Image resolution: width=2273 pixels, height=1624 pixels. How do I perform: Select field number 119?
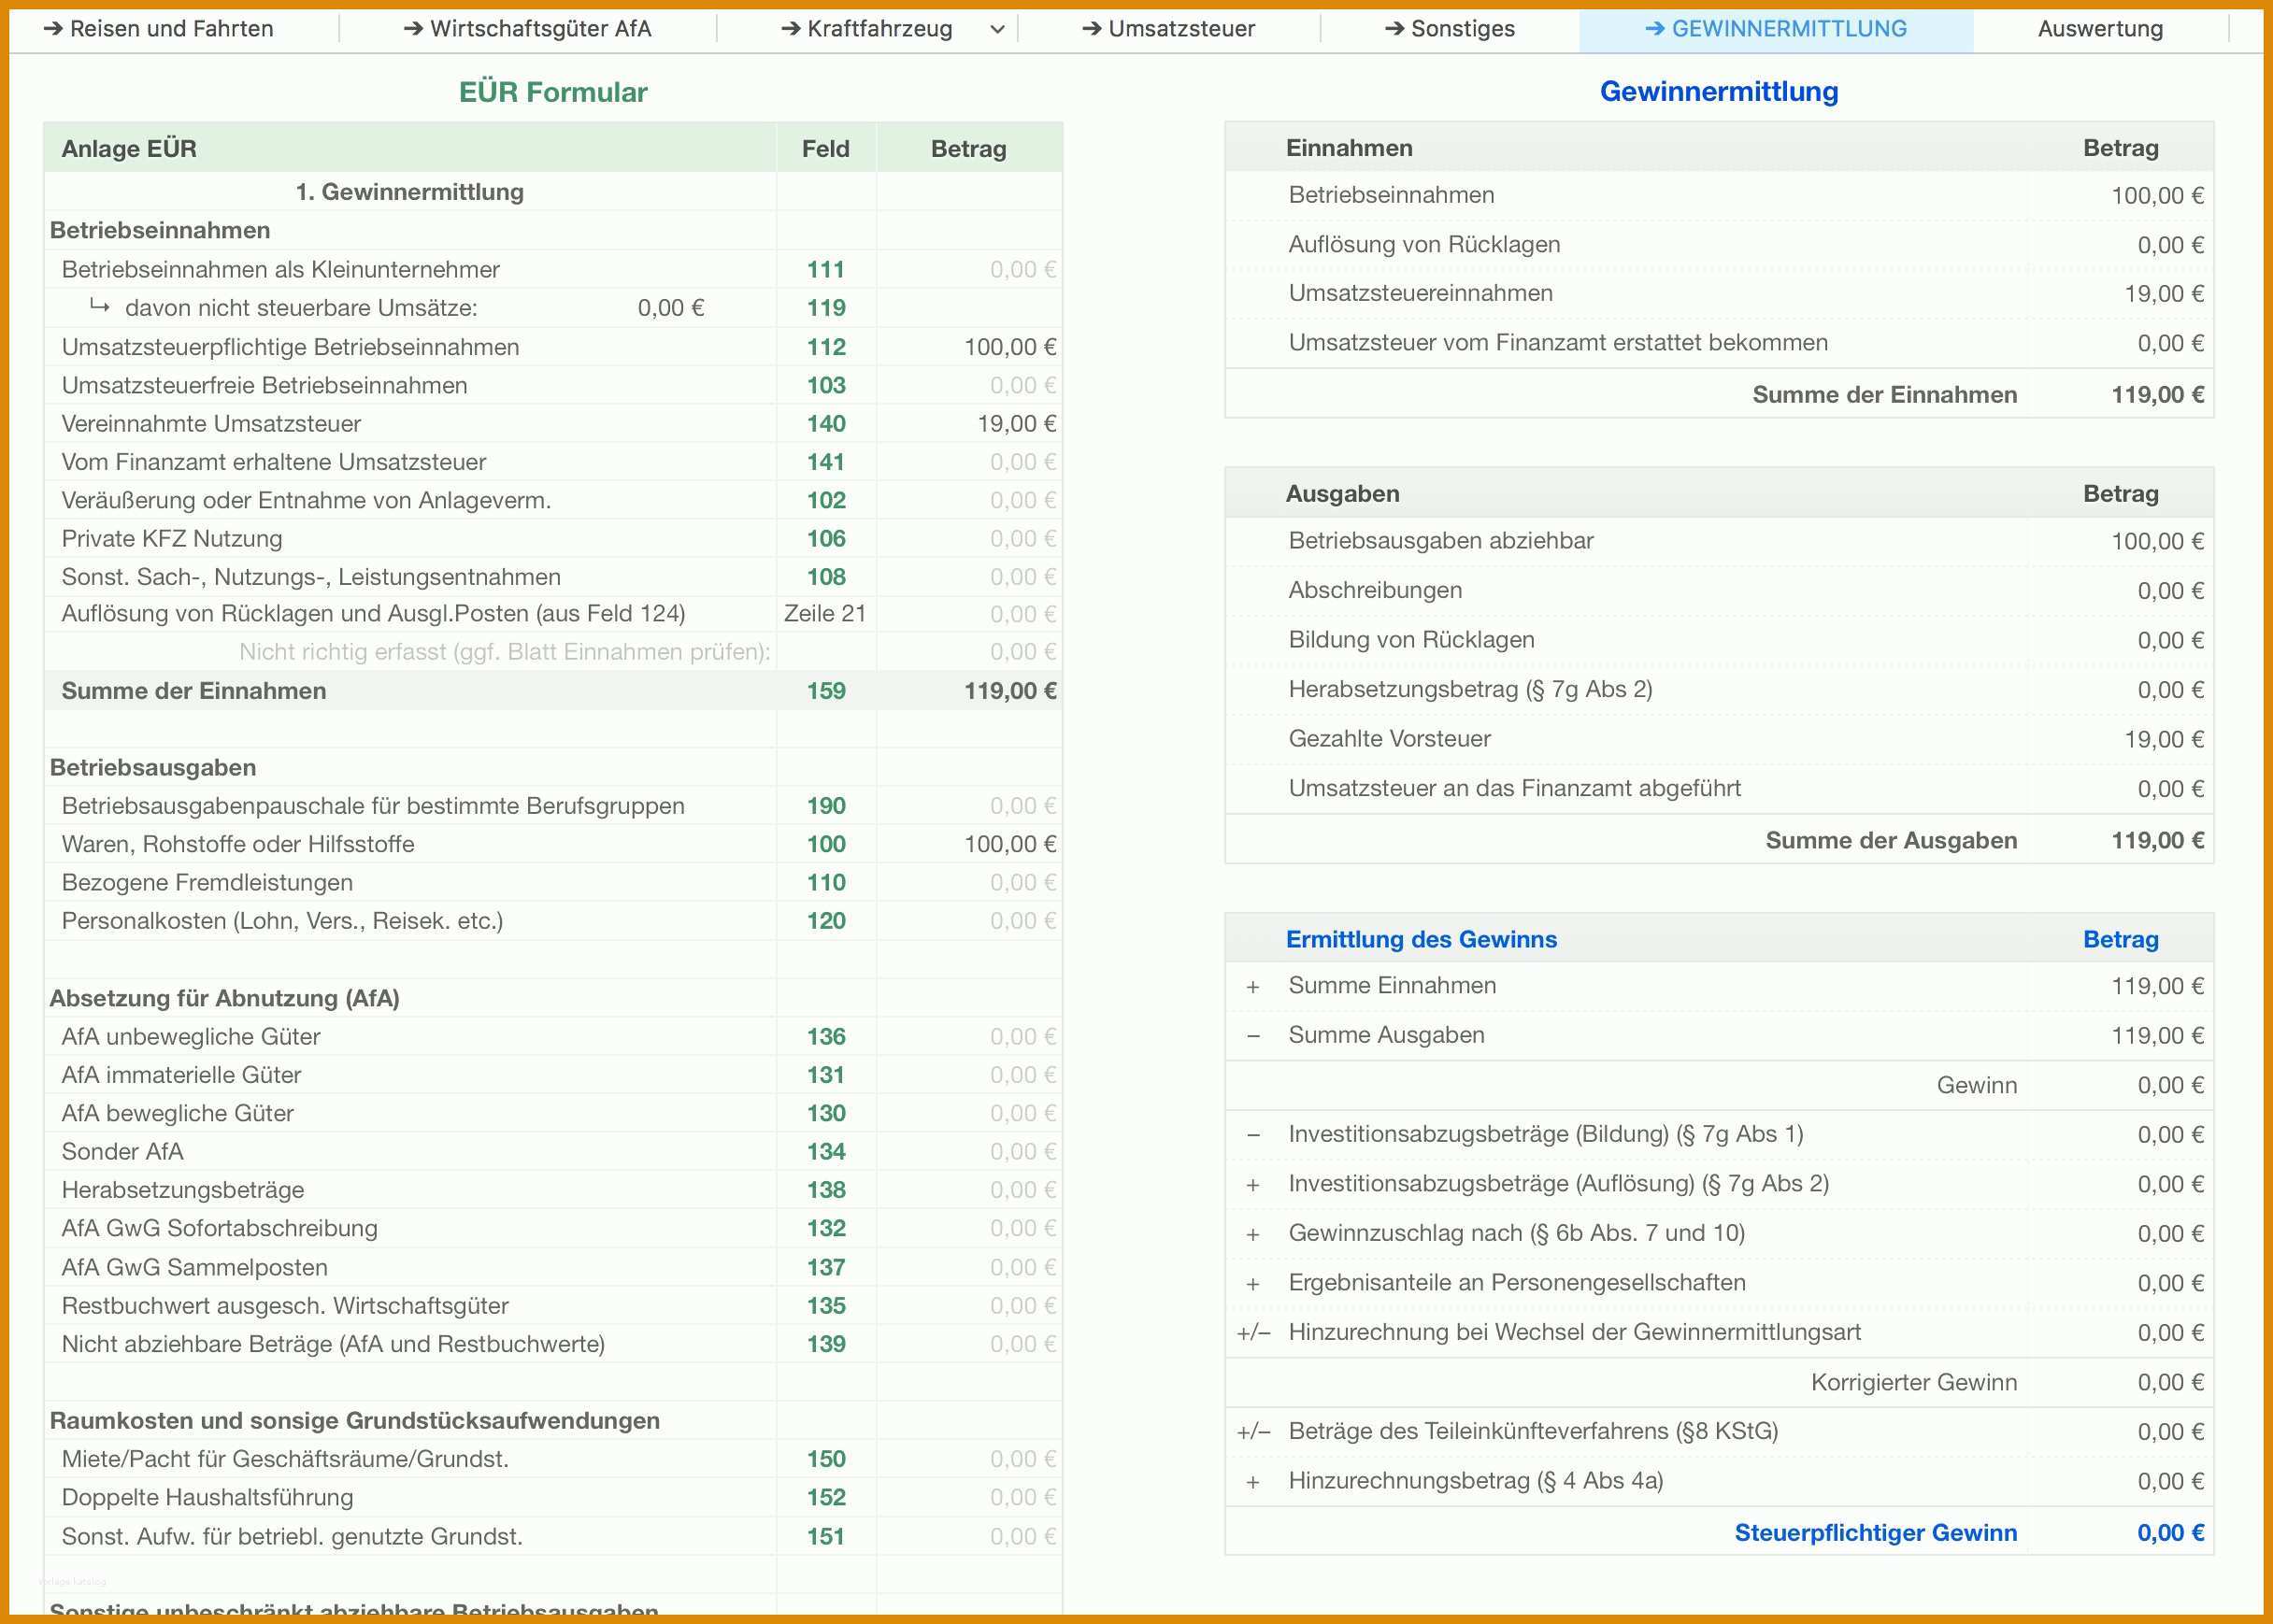coord(826,308)
